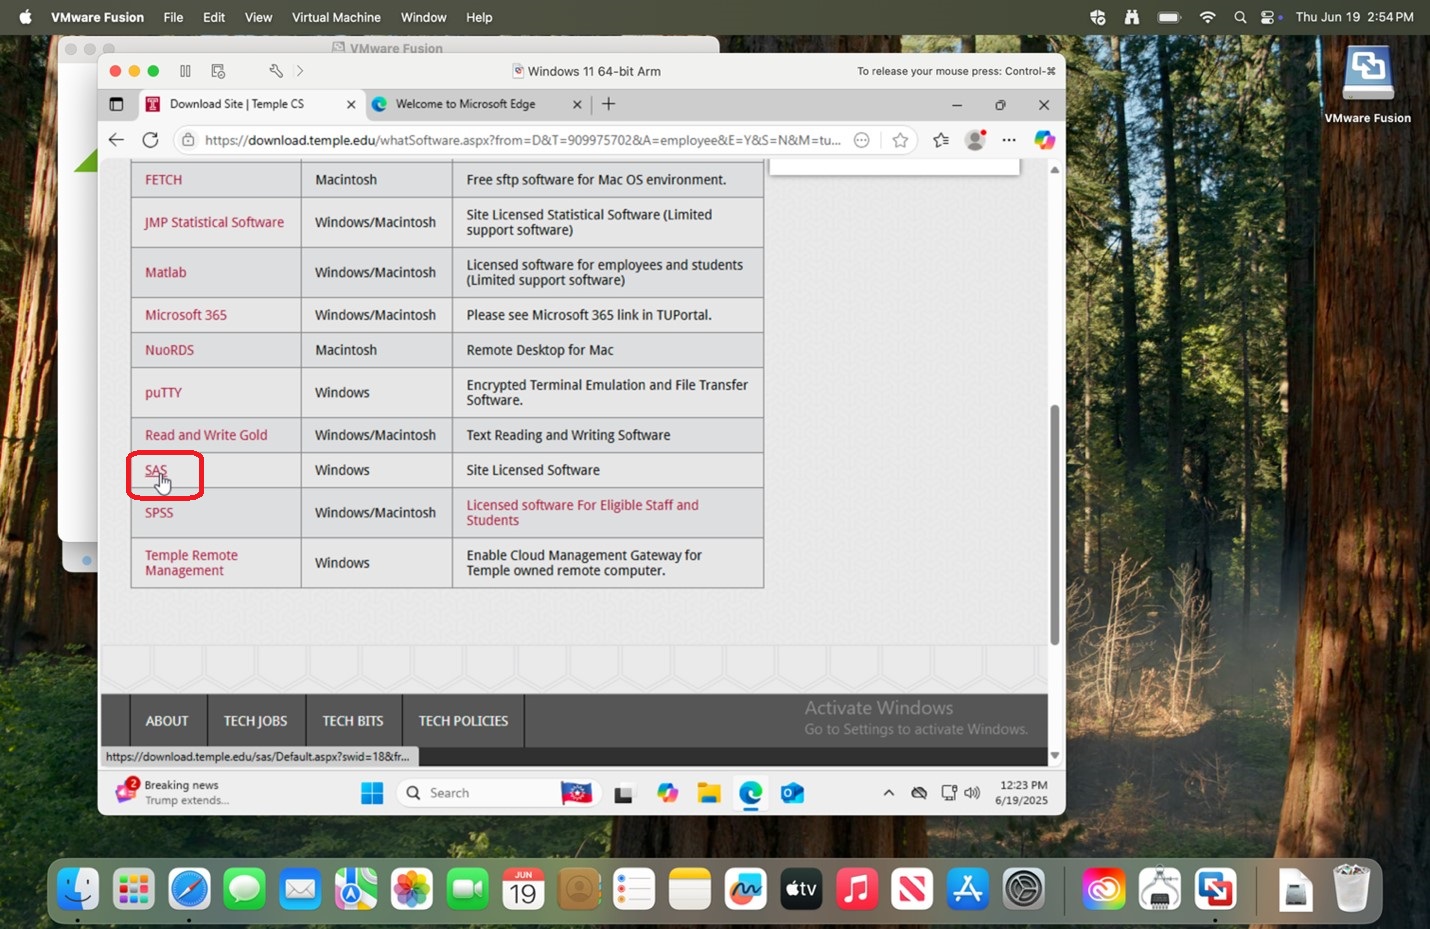Open a new tab with plus button
Image resolution: width=1430 pixels, height=929 pixels.
tap(608, 104)
